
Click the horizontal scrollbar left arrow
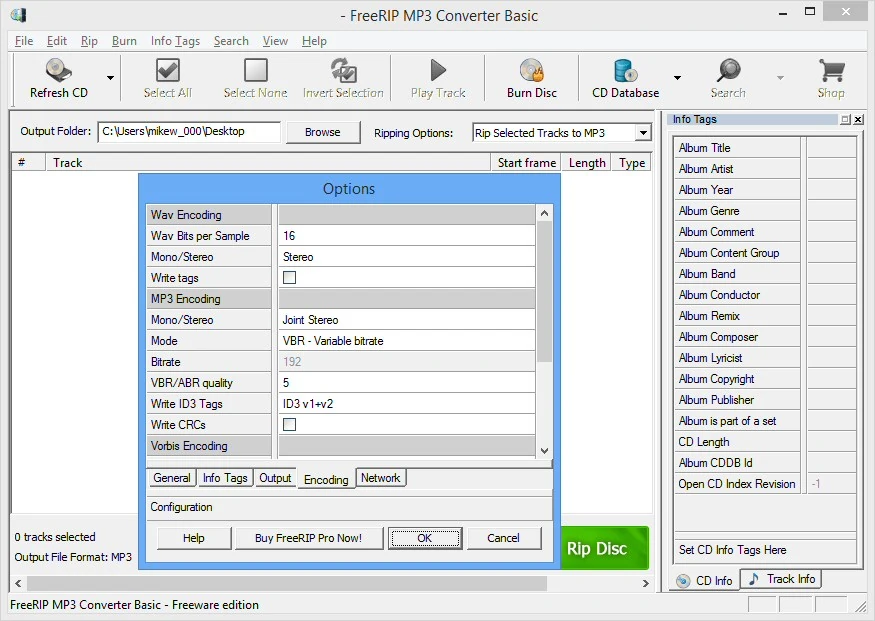tap(18, 583)
